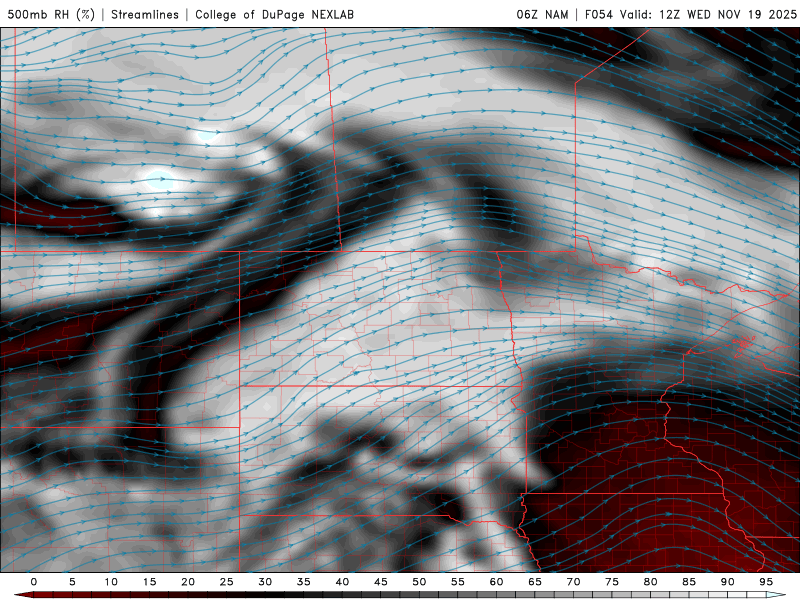Select the 40 value on the color scale
This screenshot has width=800, height=600.
(342, 582)
